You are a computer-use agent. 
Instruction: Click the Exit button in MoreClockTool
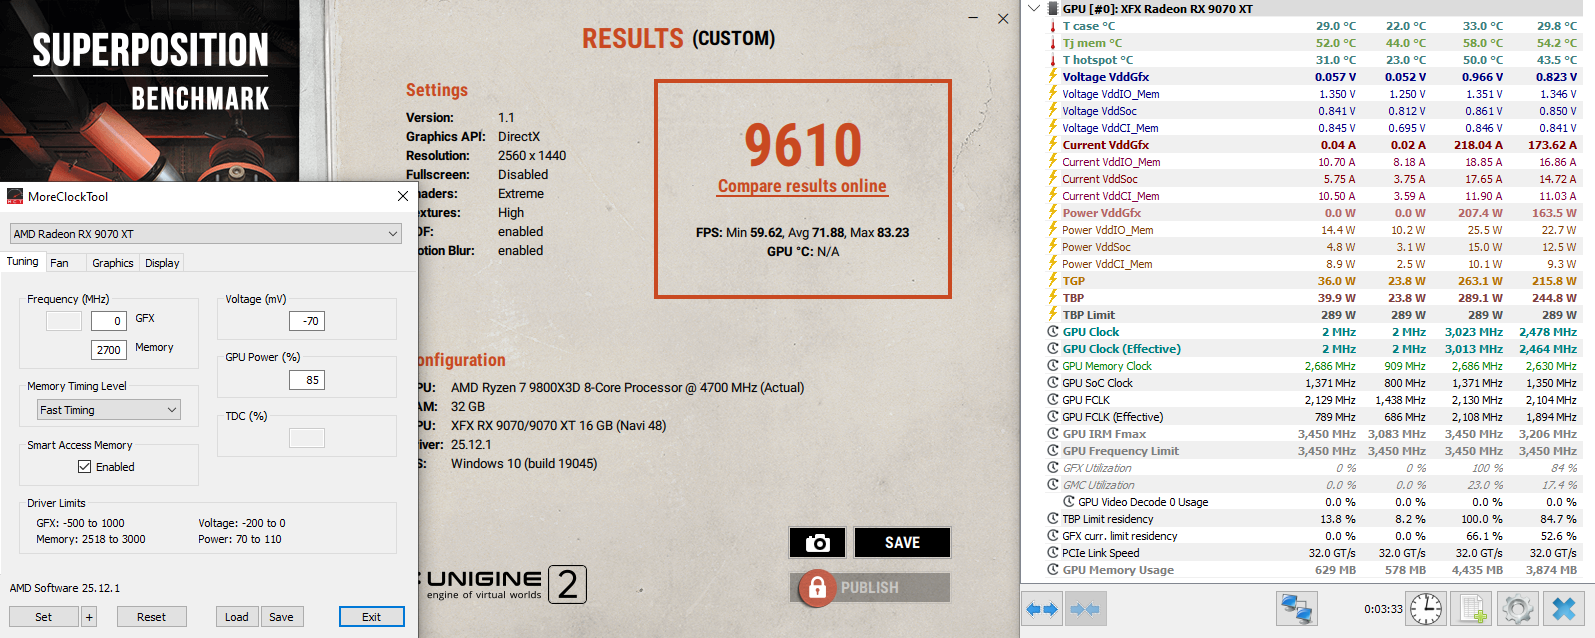[x=372, y=617]
